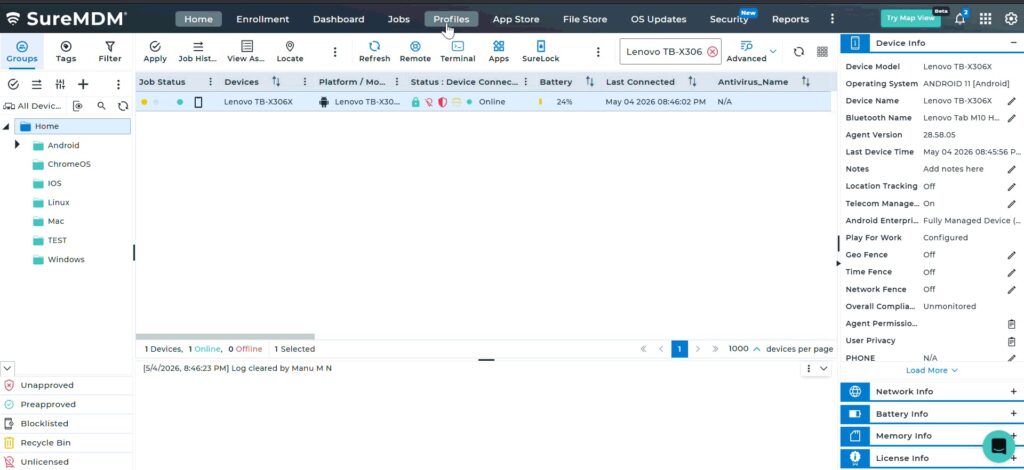Click Load More in Device Info
1024x470 pixels.
coord(932,370)
